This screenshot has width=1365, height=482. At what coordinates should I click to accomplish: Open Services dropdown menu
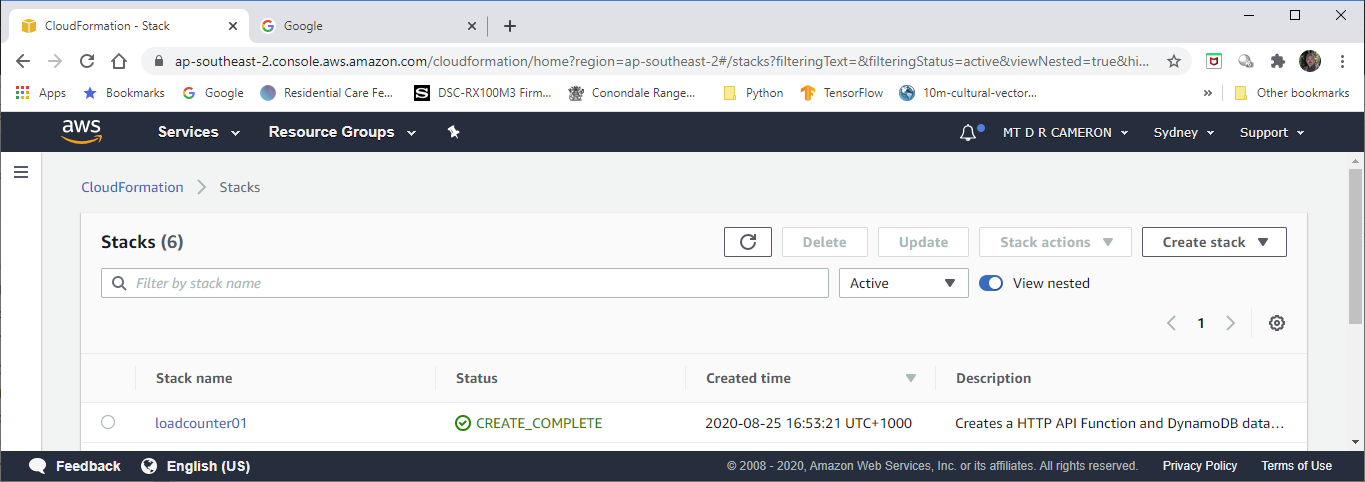[199, 132]
